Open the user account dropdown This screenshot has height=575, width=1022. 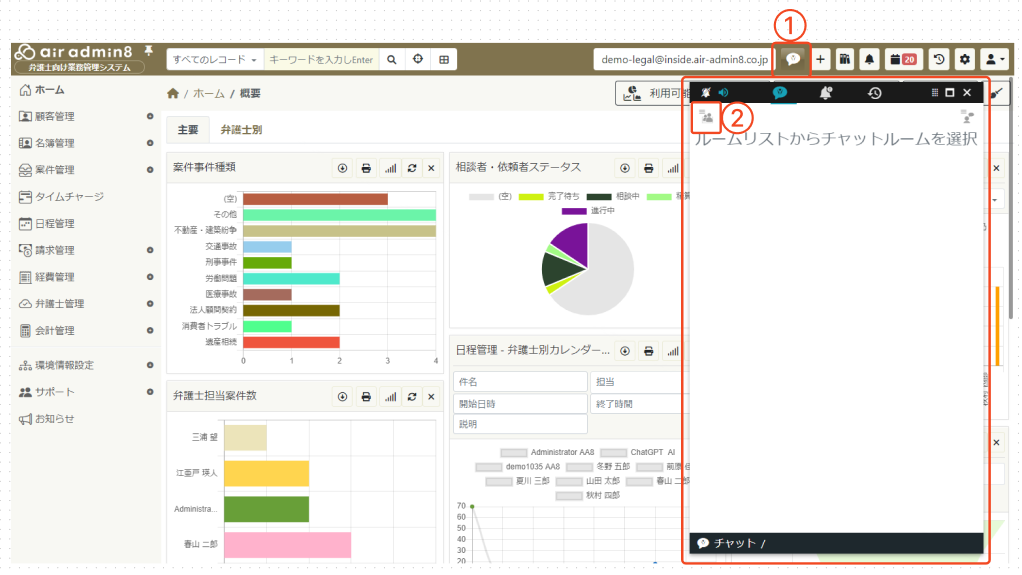[994, 60]
